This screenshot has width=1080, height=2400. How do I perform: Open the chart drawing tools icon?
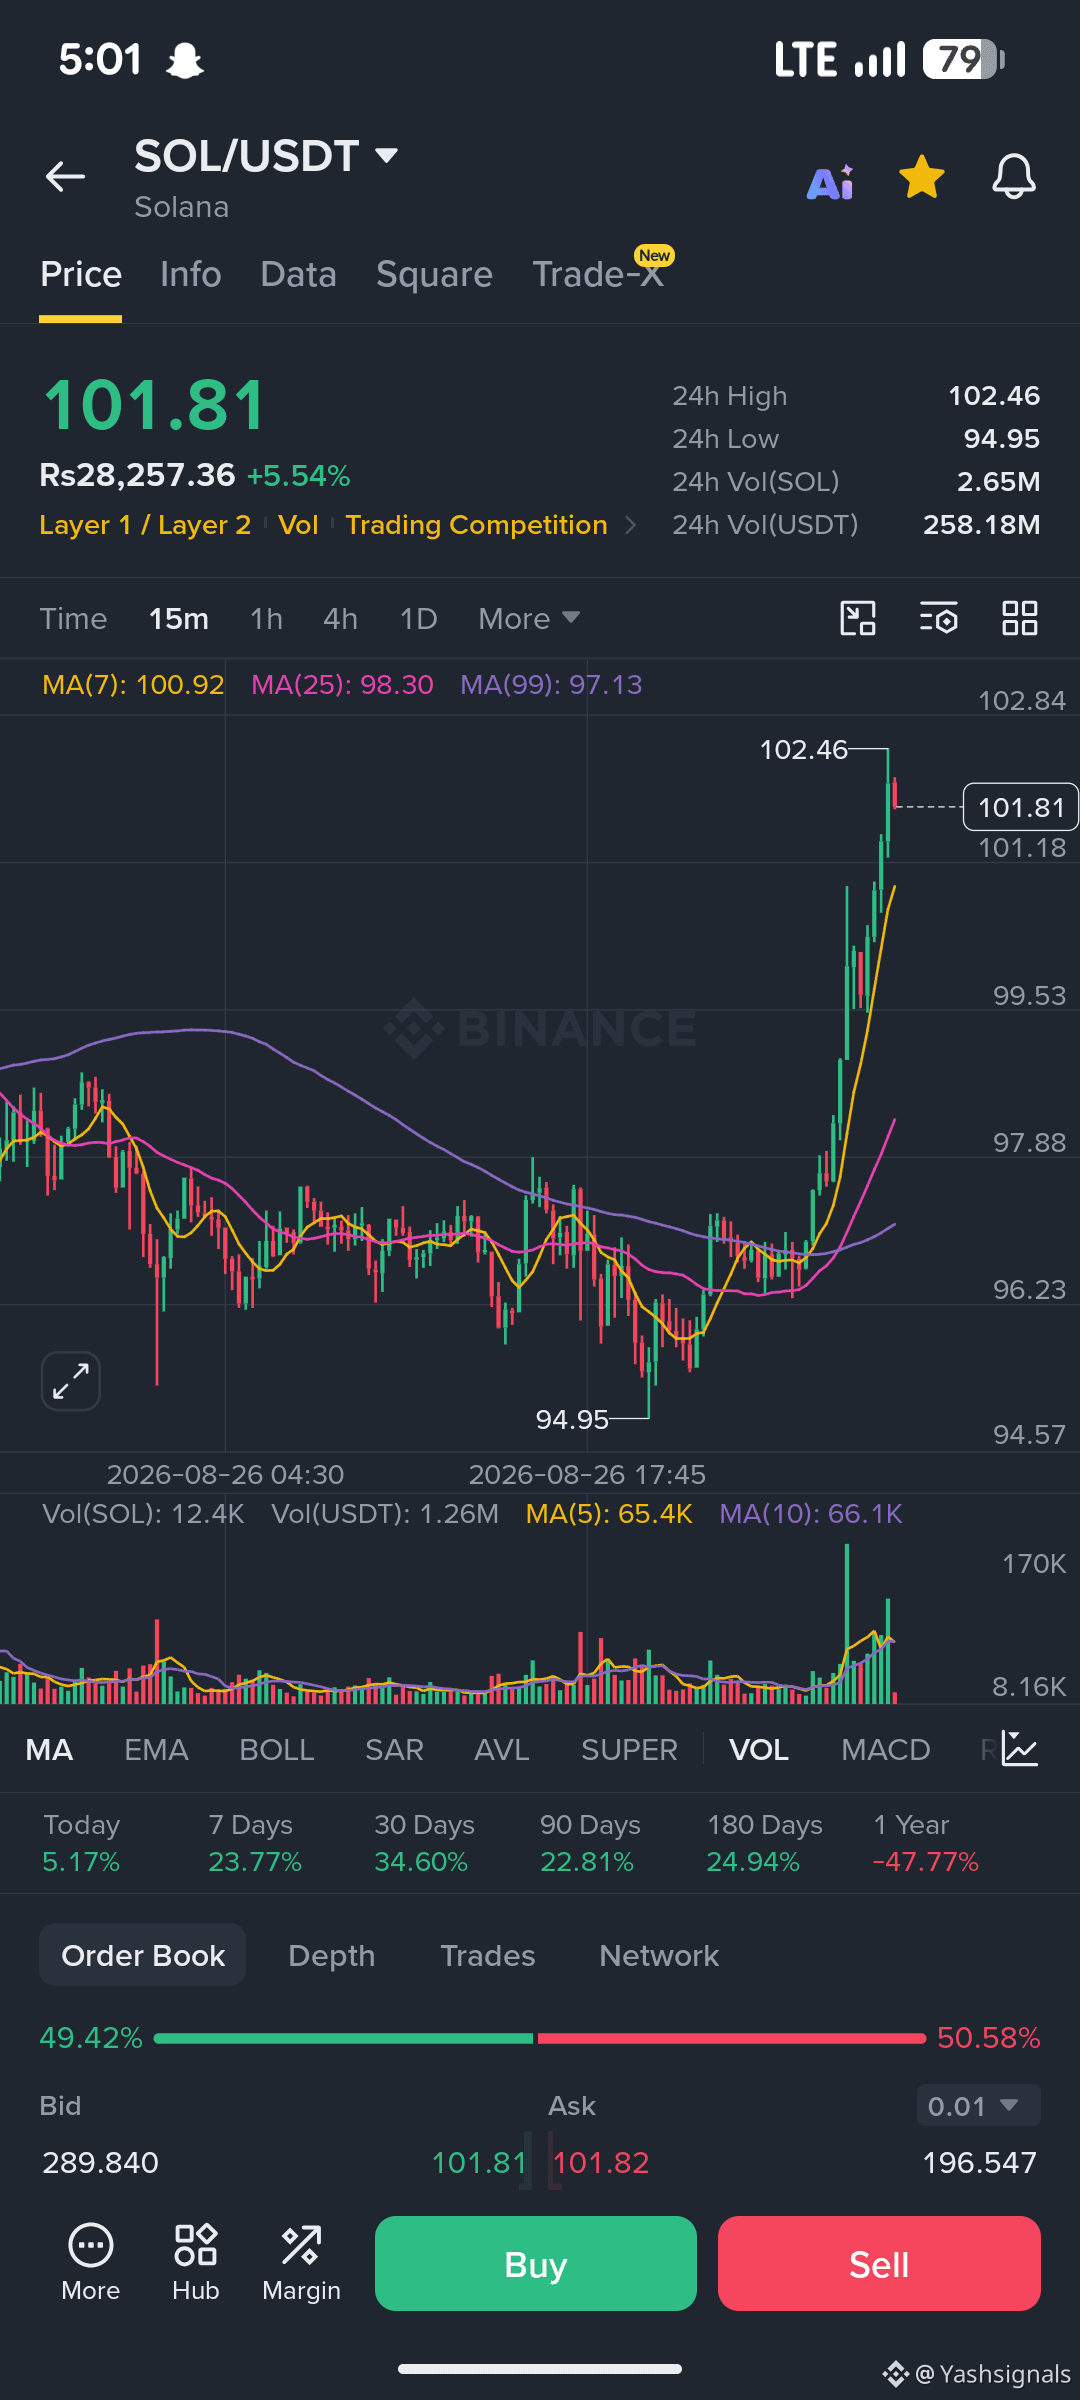[x=858, y=618]
